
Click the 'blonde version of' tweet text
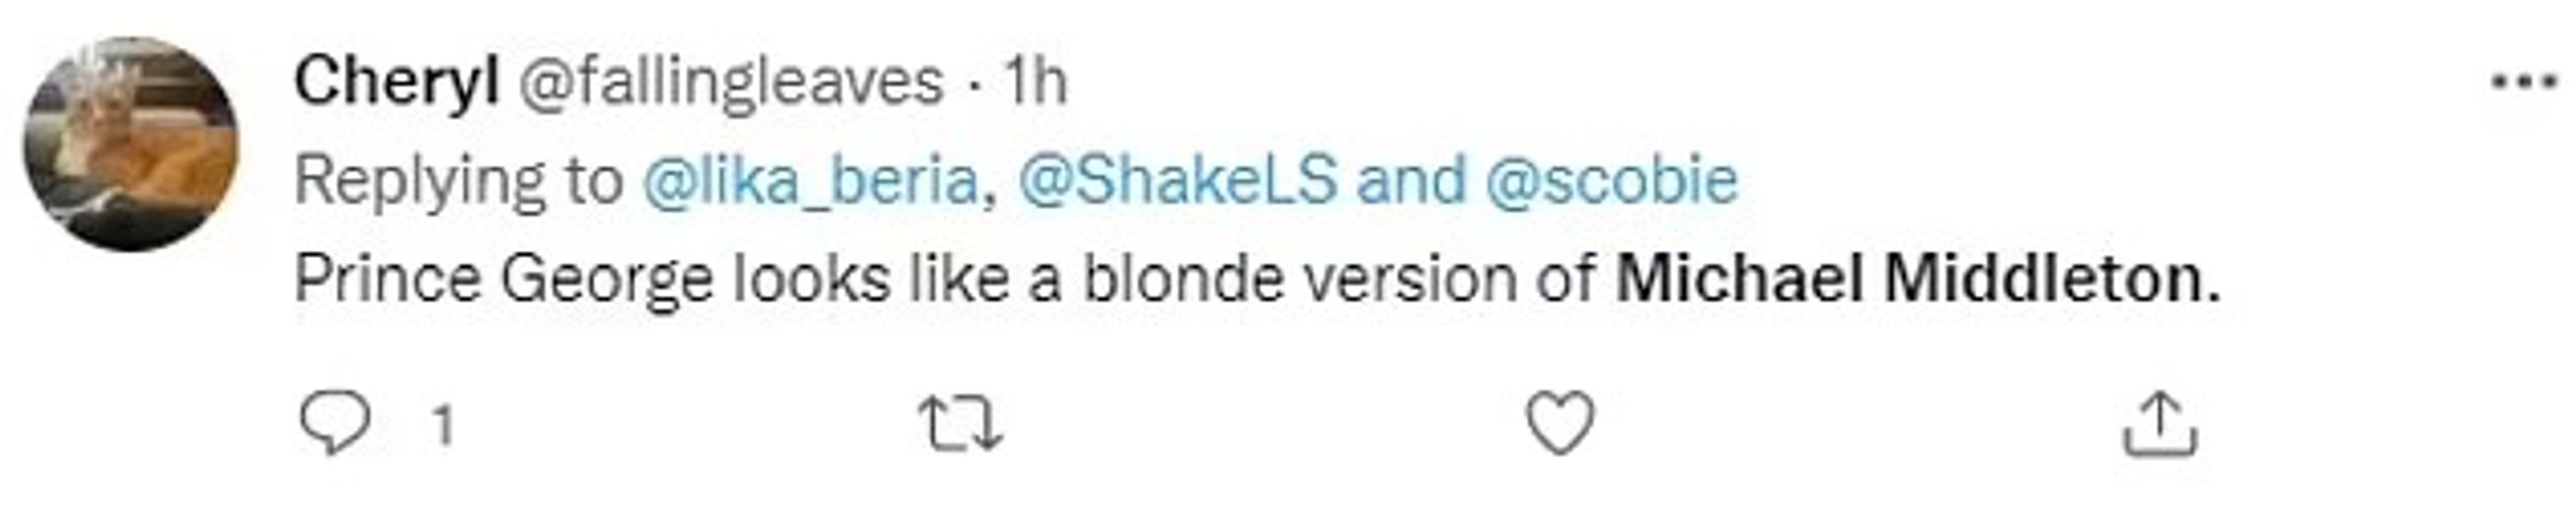pos(1338,280)
